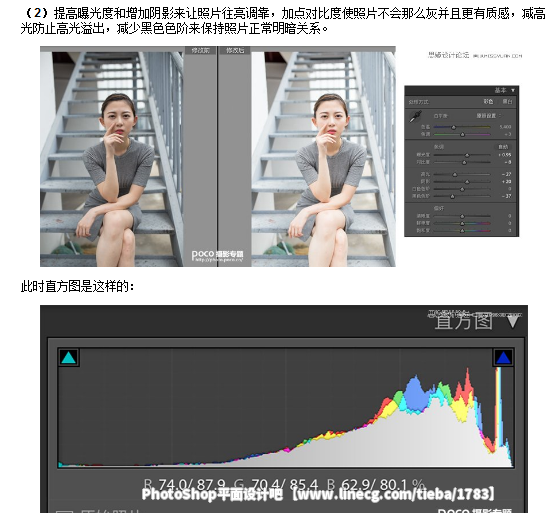Choose the 彩色 treatment option
Screen dimensions: 550x513
[488, 101]
